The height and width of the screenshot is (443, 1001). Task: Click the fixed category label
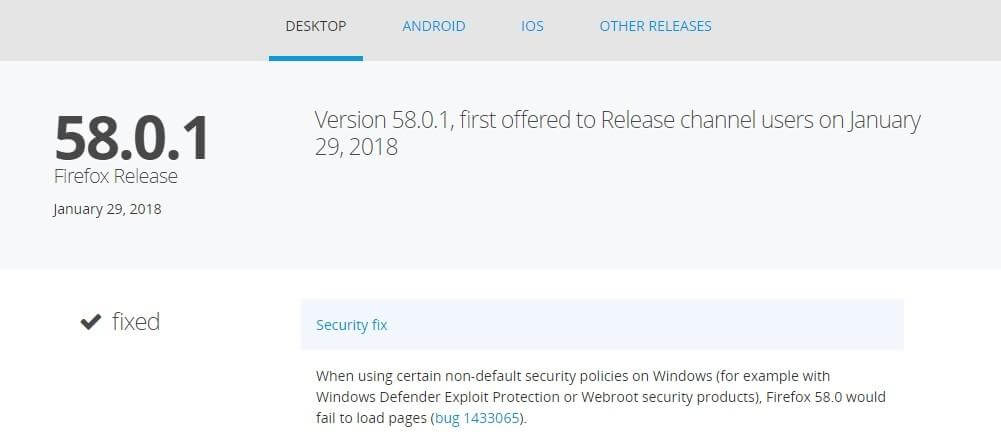tap(136, 322)
